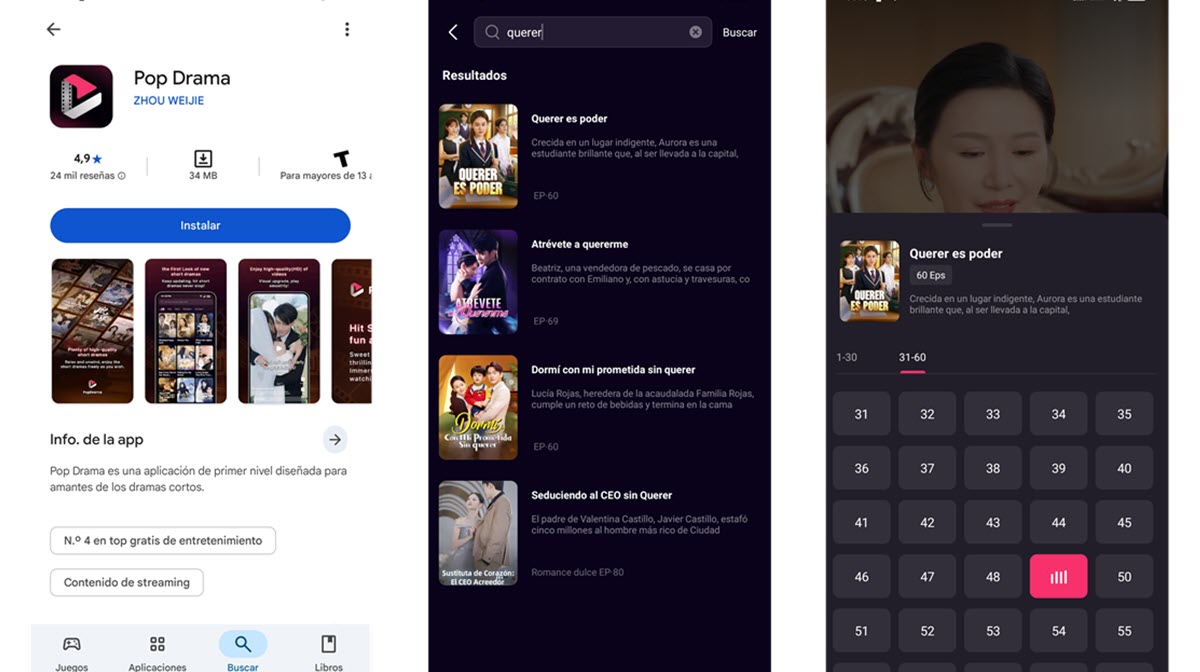Play episode 55
Image resolution: width=1200 pixels, height=672 pixels.
point(1124,631)
